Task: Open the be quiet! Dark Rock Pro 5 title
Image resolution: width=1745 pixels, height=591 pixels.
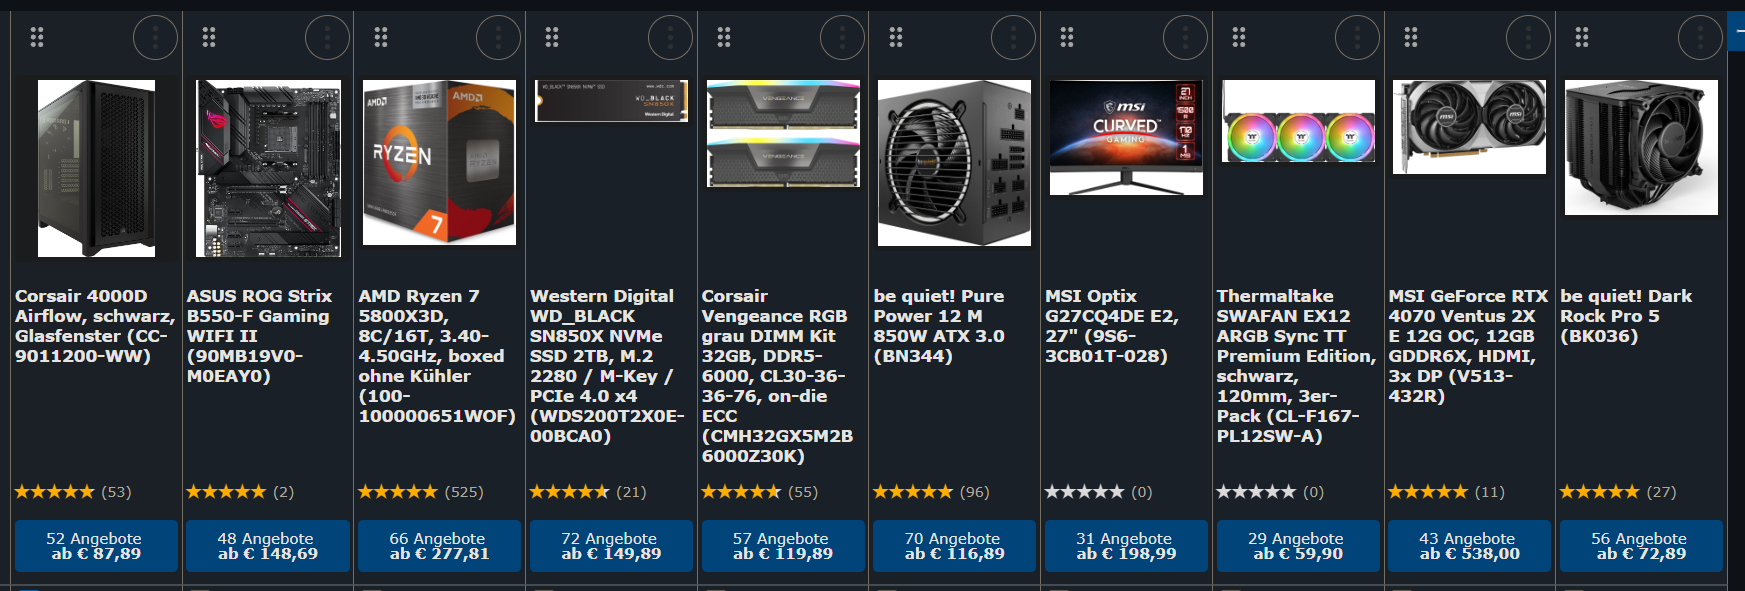Action: 1626,316
